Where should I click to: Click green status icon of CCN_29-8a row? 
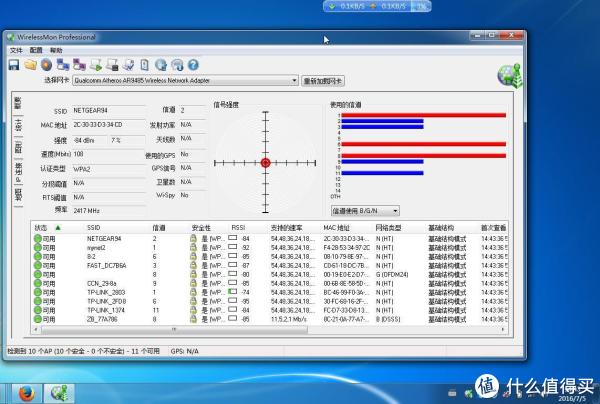click(38, 283)
